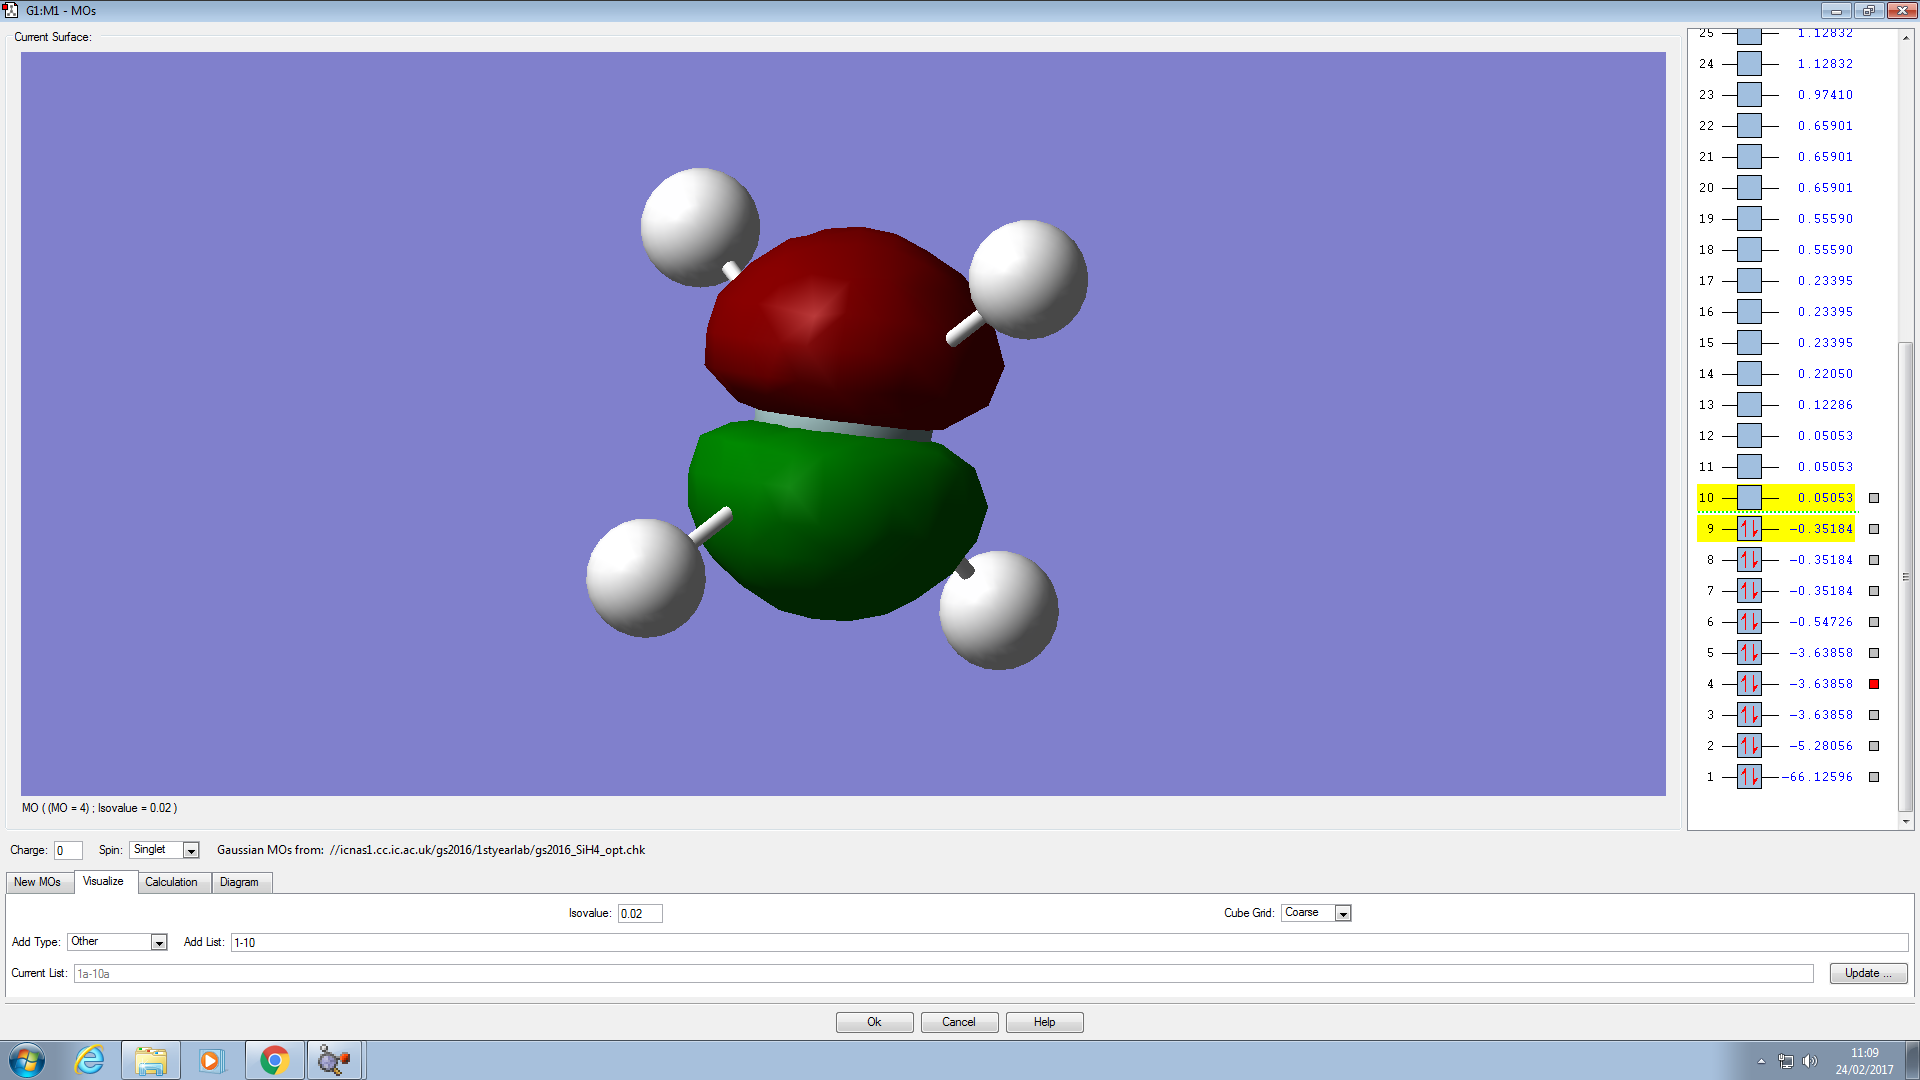Open Chrome from the taskbar
This screenshot has width=1920, height=1080.
click(274, 1060)
